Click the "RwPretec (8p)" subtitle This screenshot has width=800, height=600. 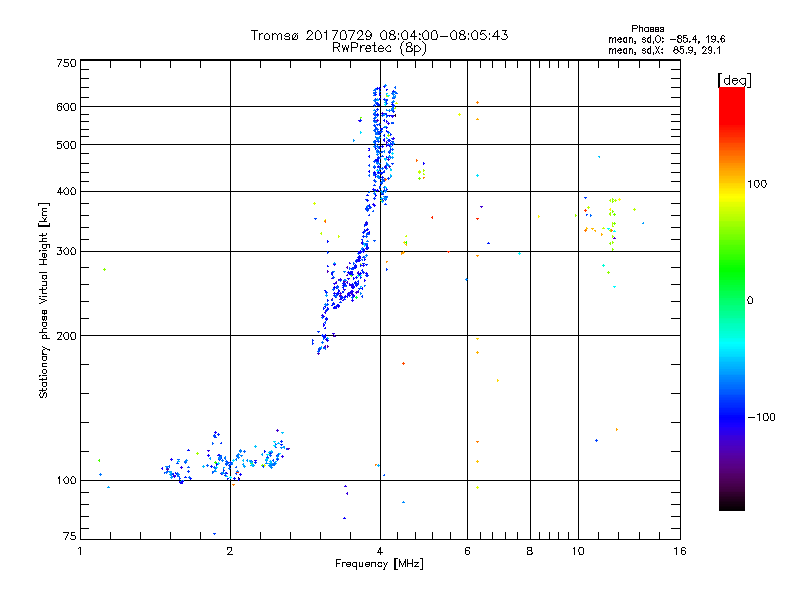tap(379, 48)
